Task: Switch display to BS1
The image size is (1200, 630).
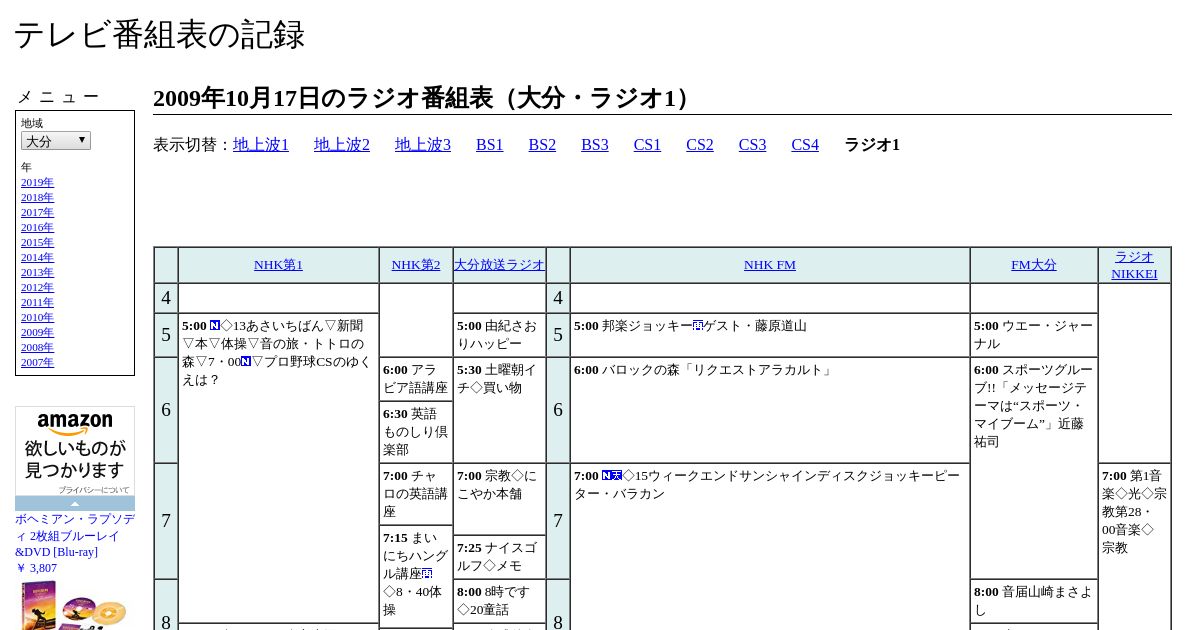Action: click(490, 145)
